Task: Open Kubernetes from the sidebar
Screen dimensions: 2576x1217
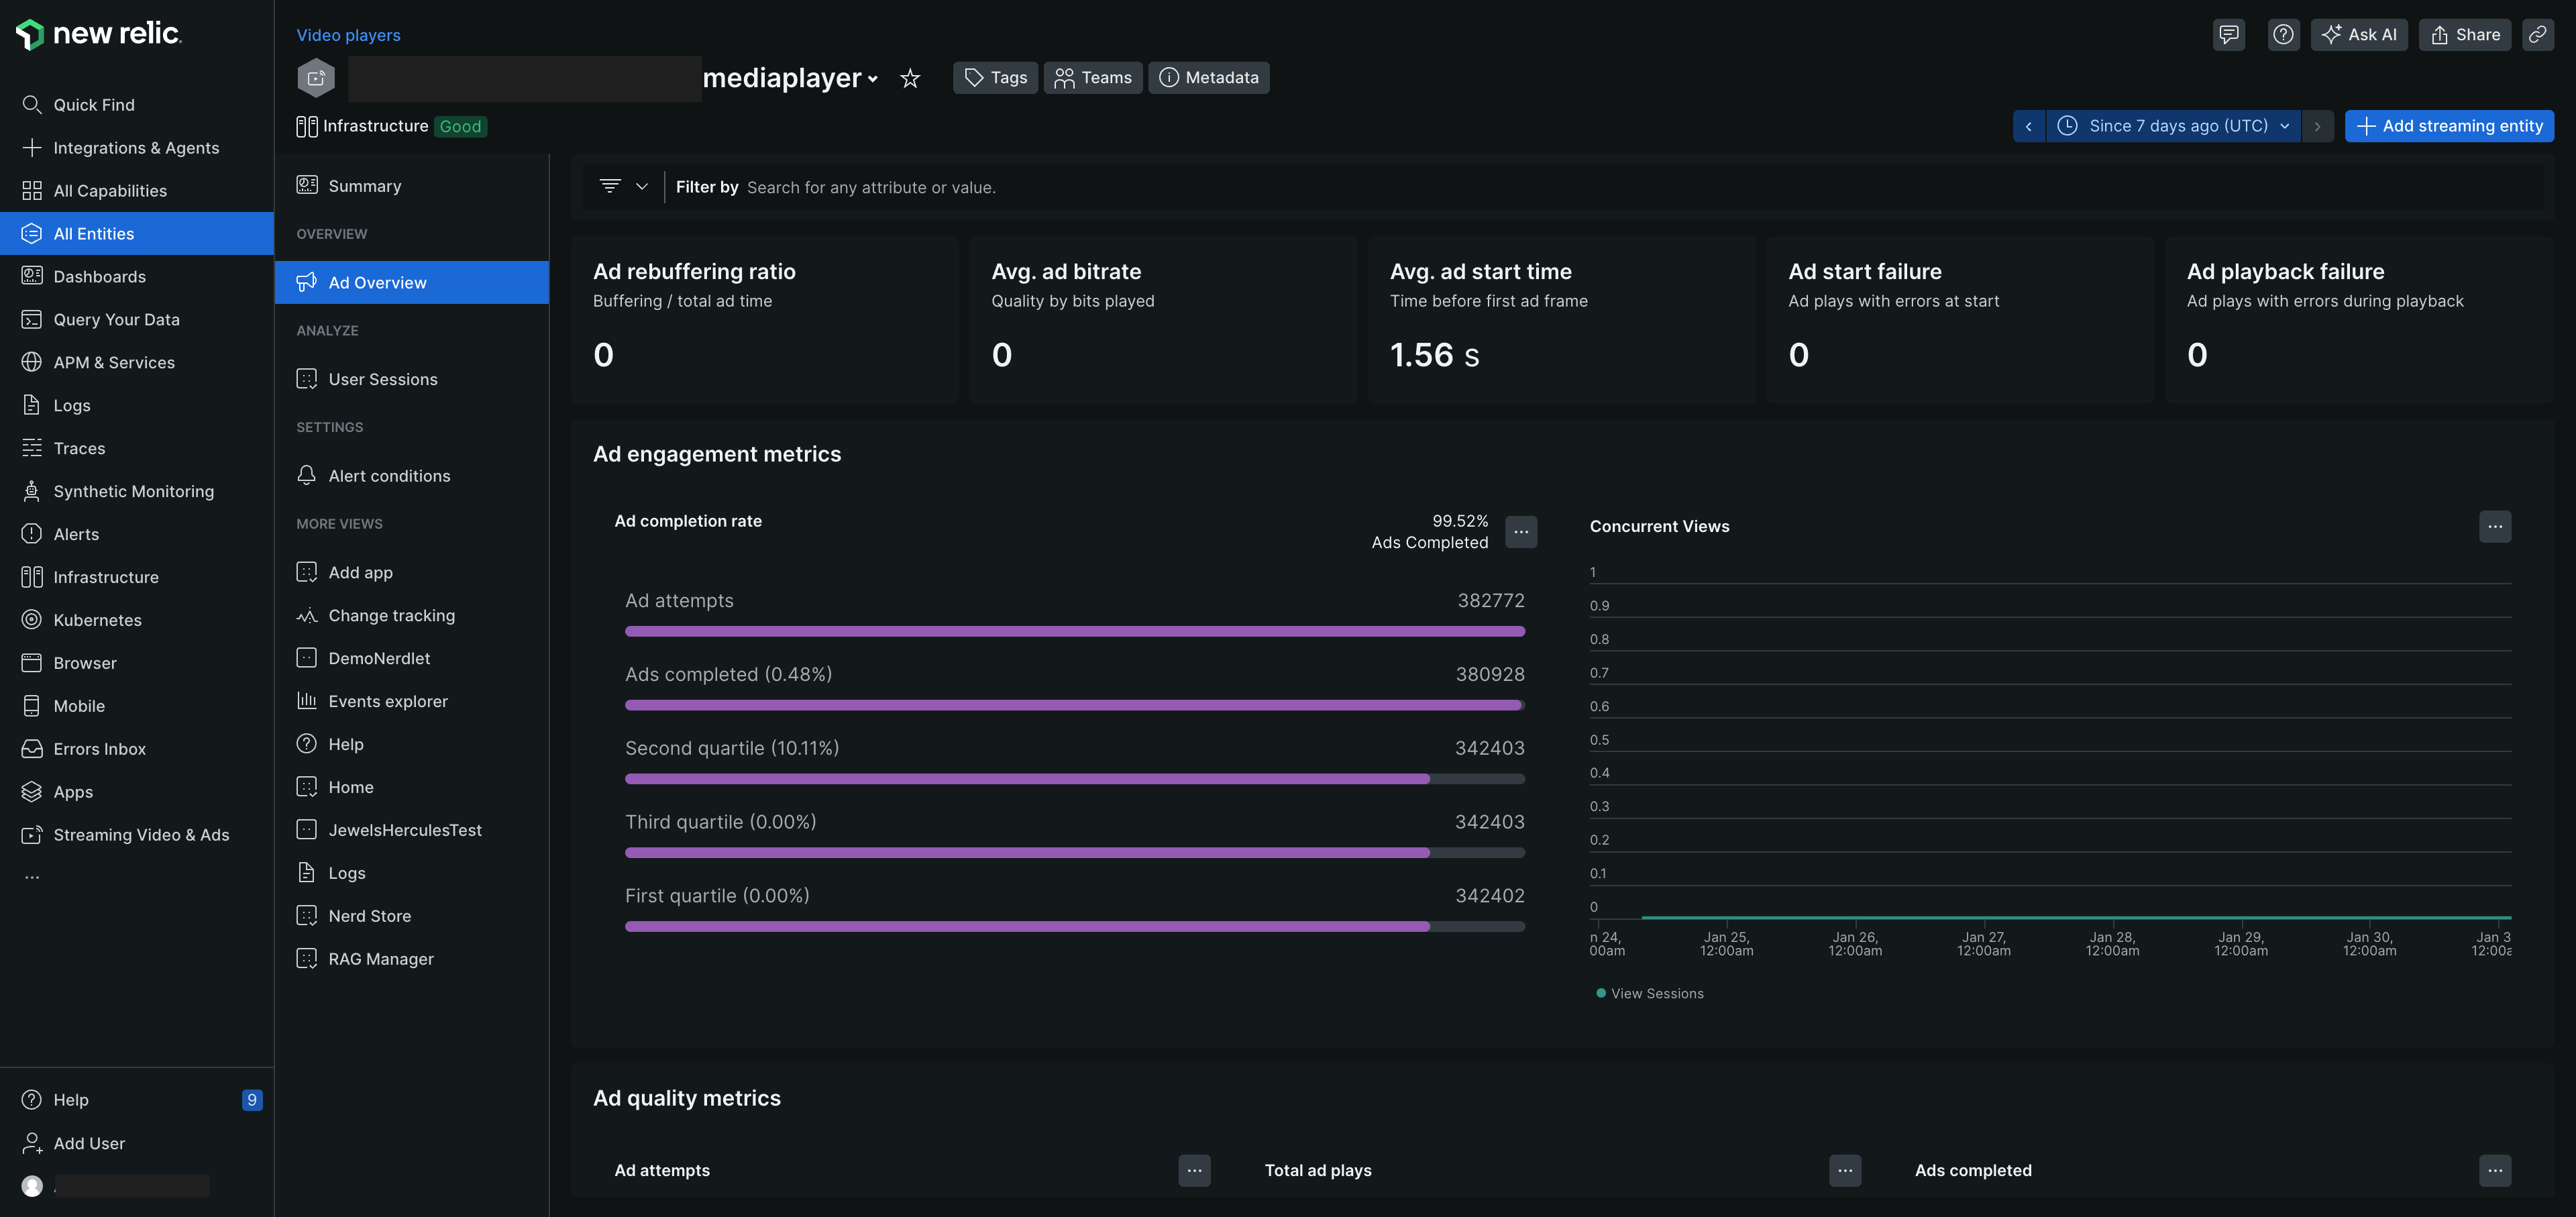Action: click(97, 620)
